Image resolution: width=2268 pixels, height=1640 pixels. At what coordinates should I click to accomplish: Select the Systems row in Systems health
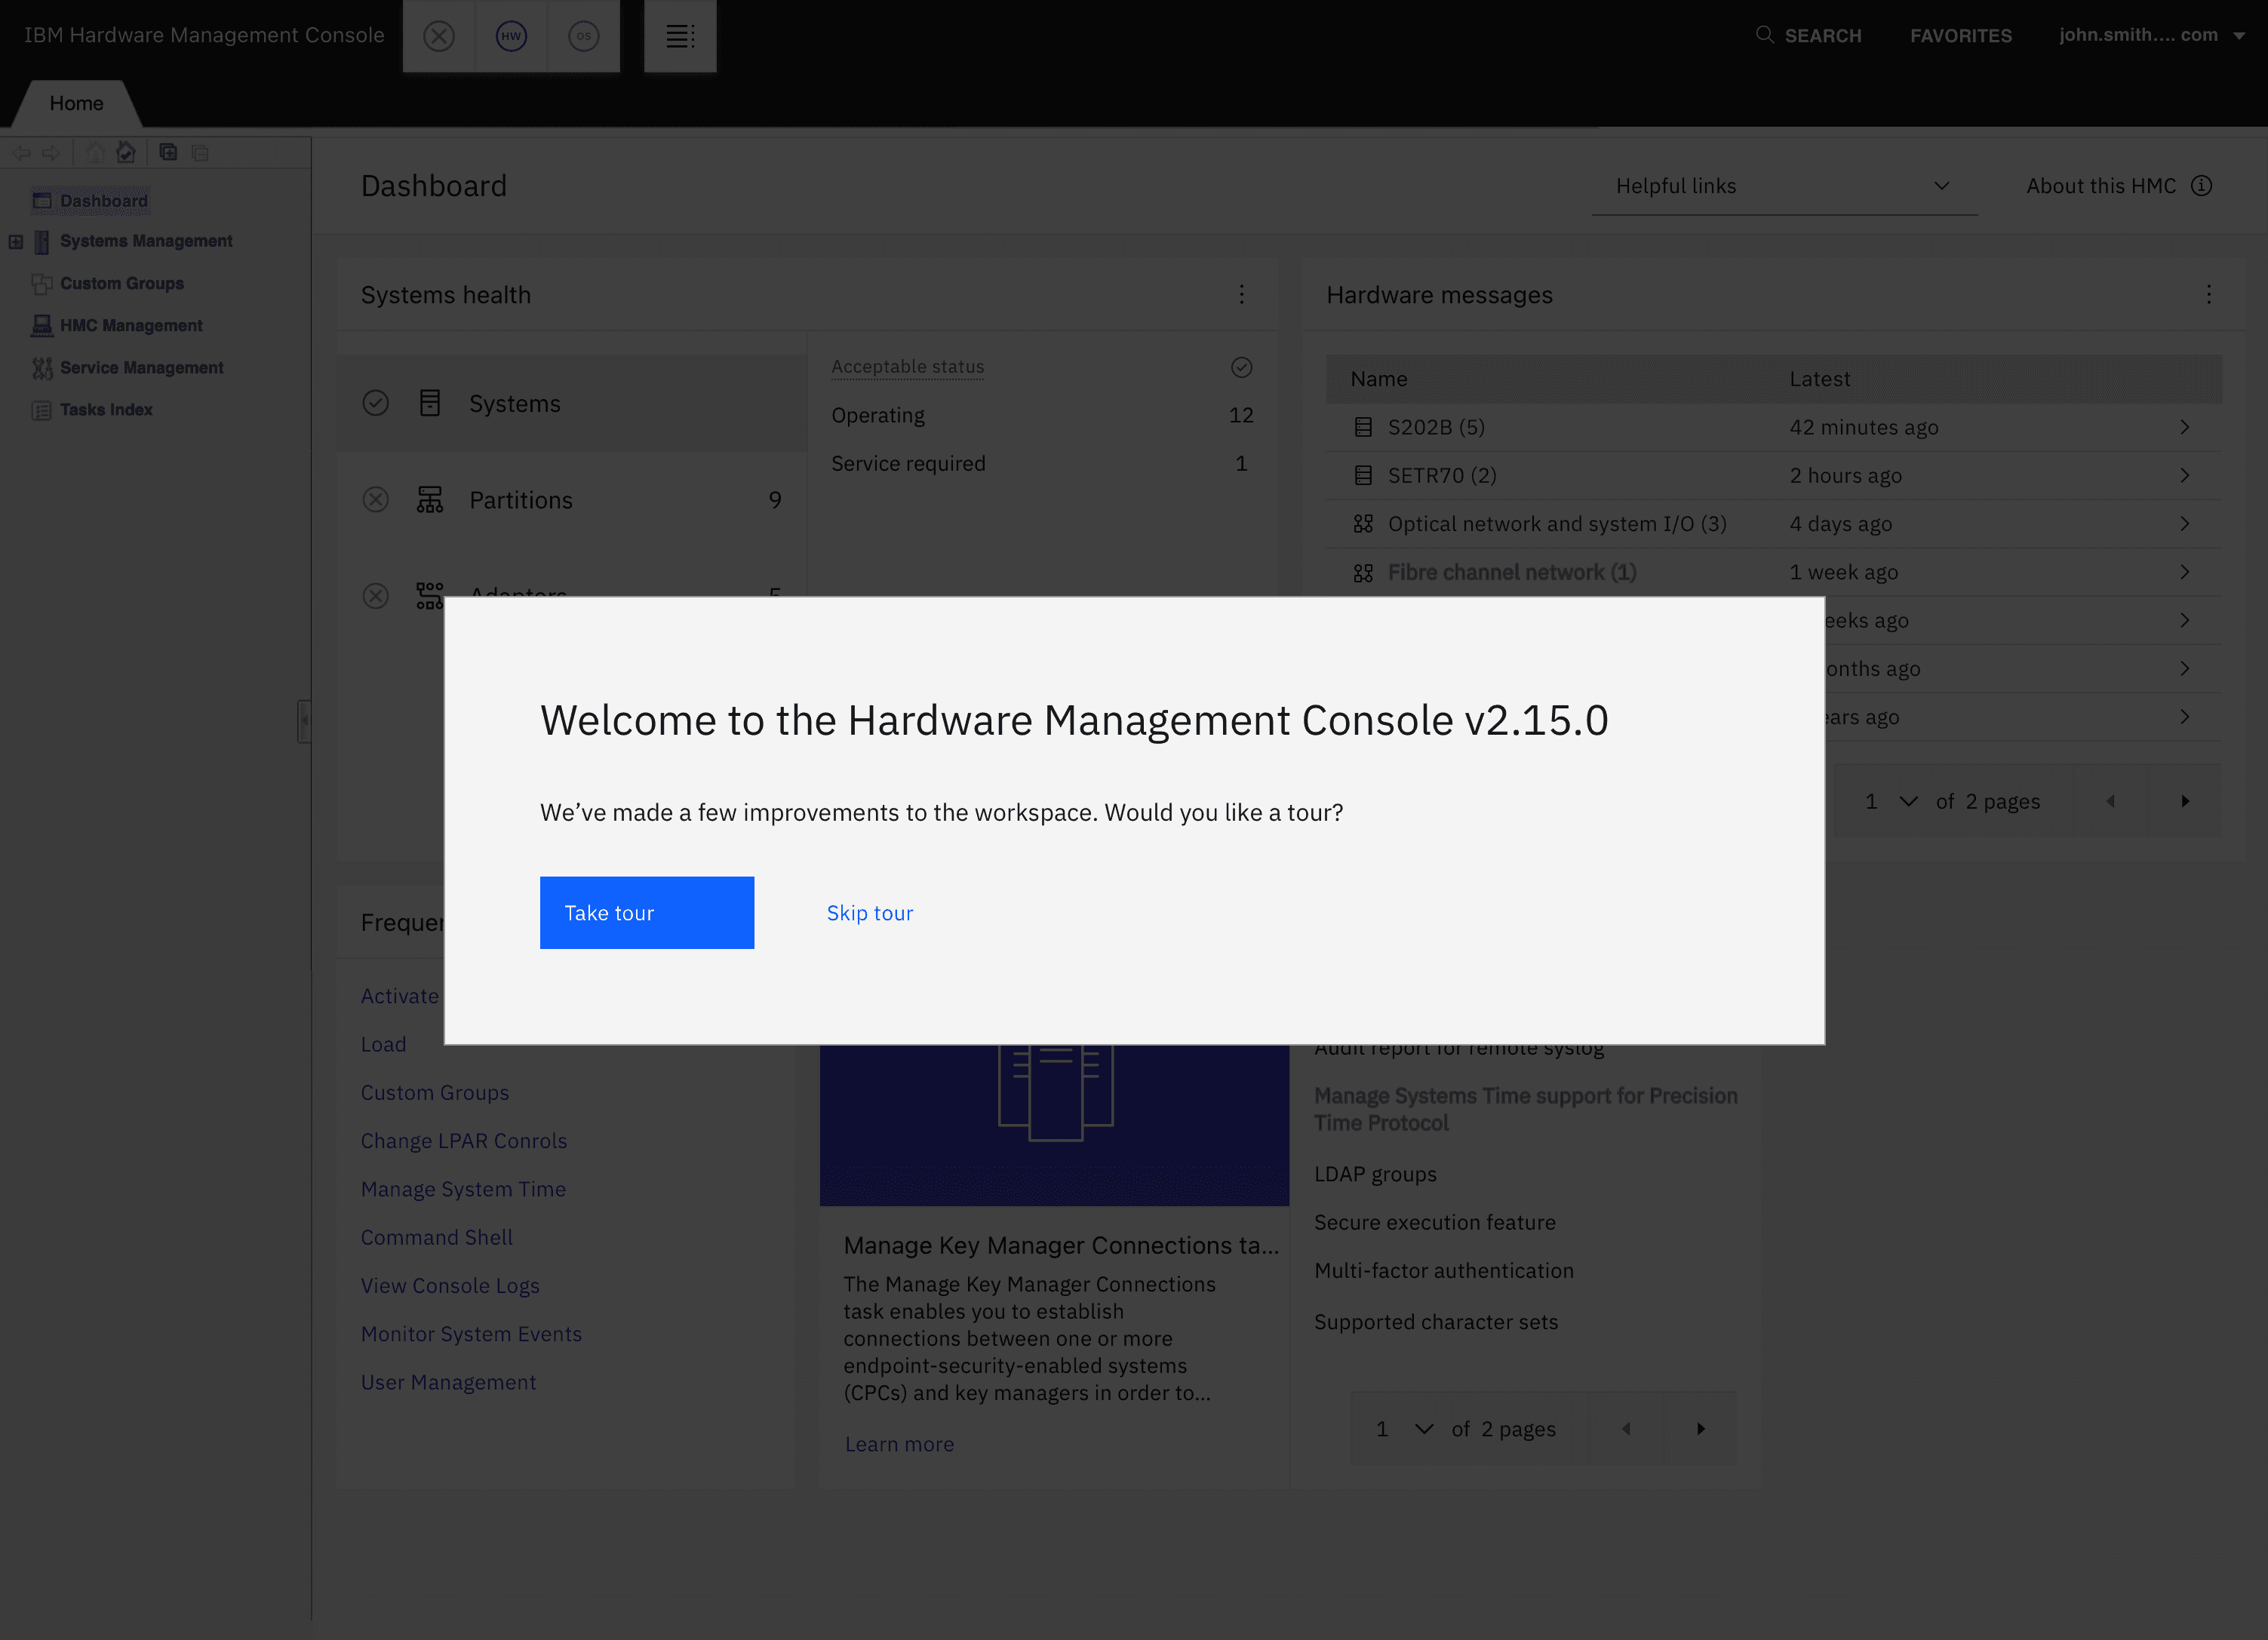pyautogui.click(x=571, y=403)
